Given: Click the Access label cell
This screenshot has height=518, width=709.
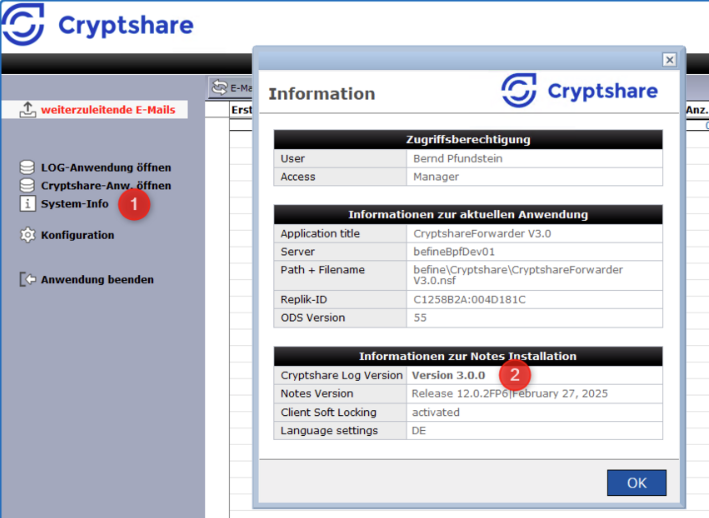Looking at the screenshot, I should pos(340,177).
